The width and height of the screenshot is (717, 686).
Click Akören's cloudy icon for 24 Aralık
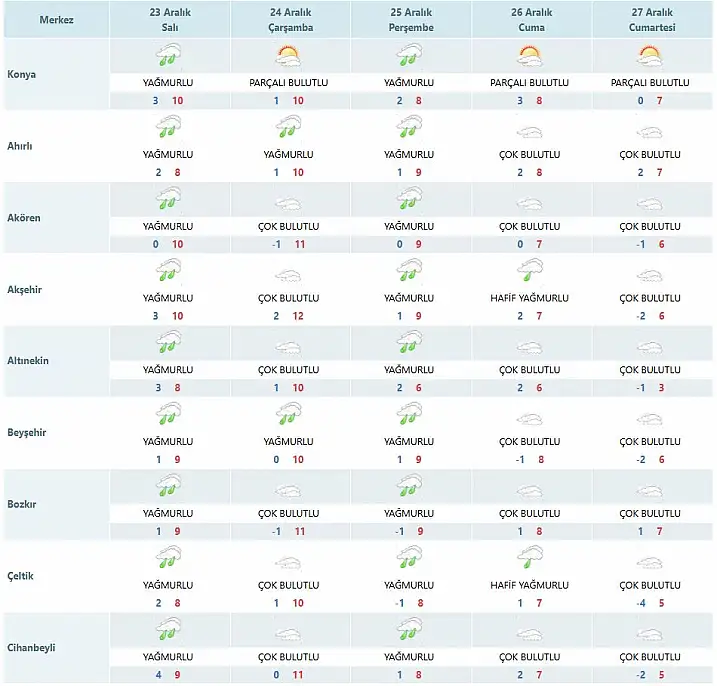[288, 200]
